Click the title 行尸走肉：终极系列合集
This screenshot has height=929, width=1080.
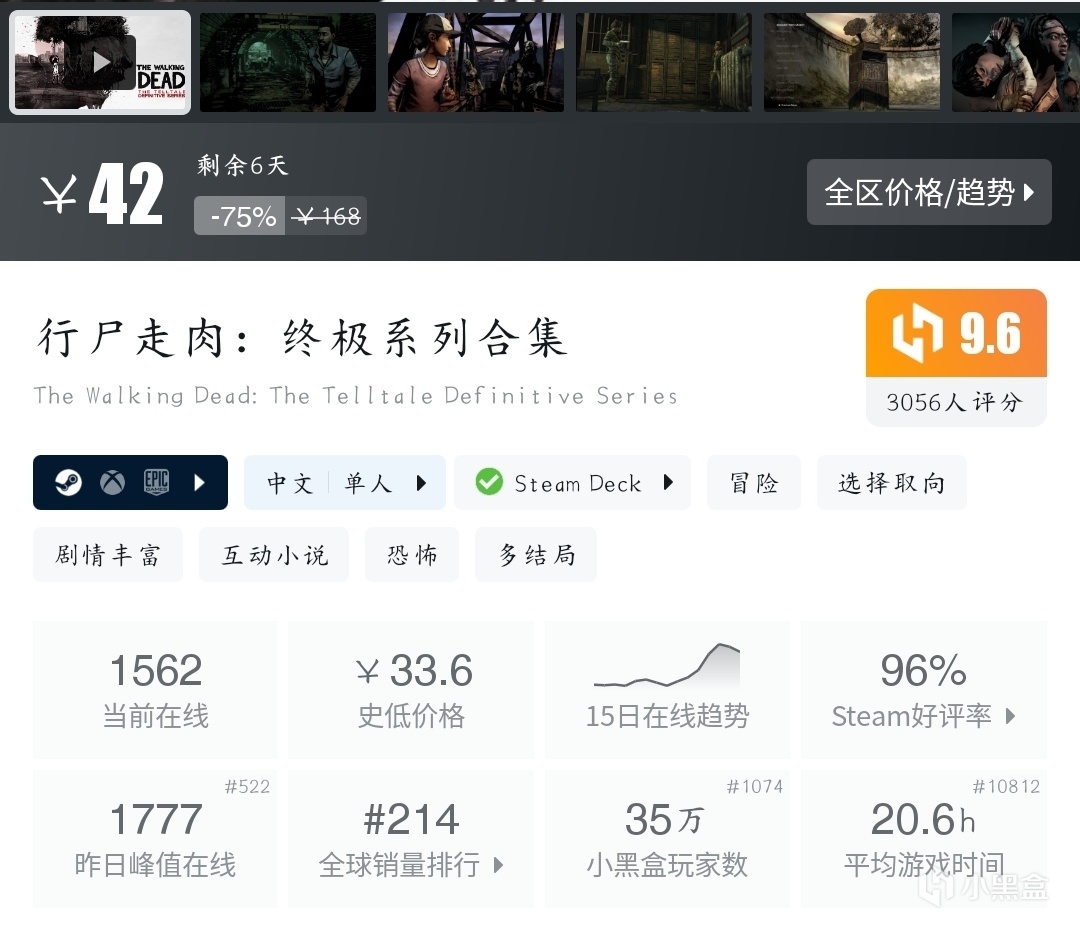302,338
